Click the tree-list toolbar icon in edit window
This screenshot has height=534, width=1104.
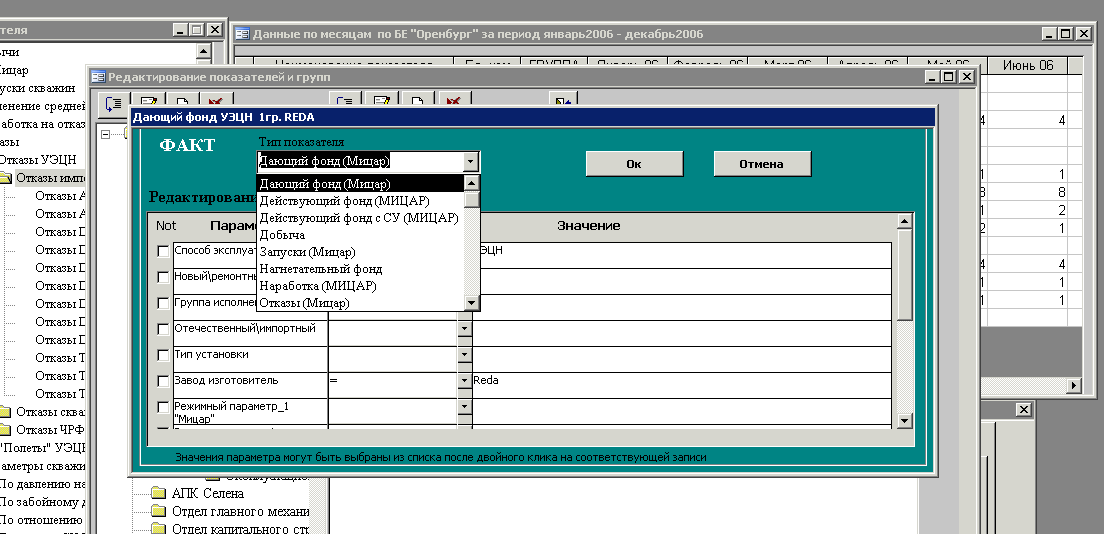(113, 104)
